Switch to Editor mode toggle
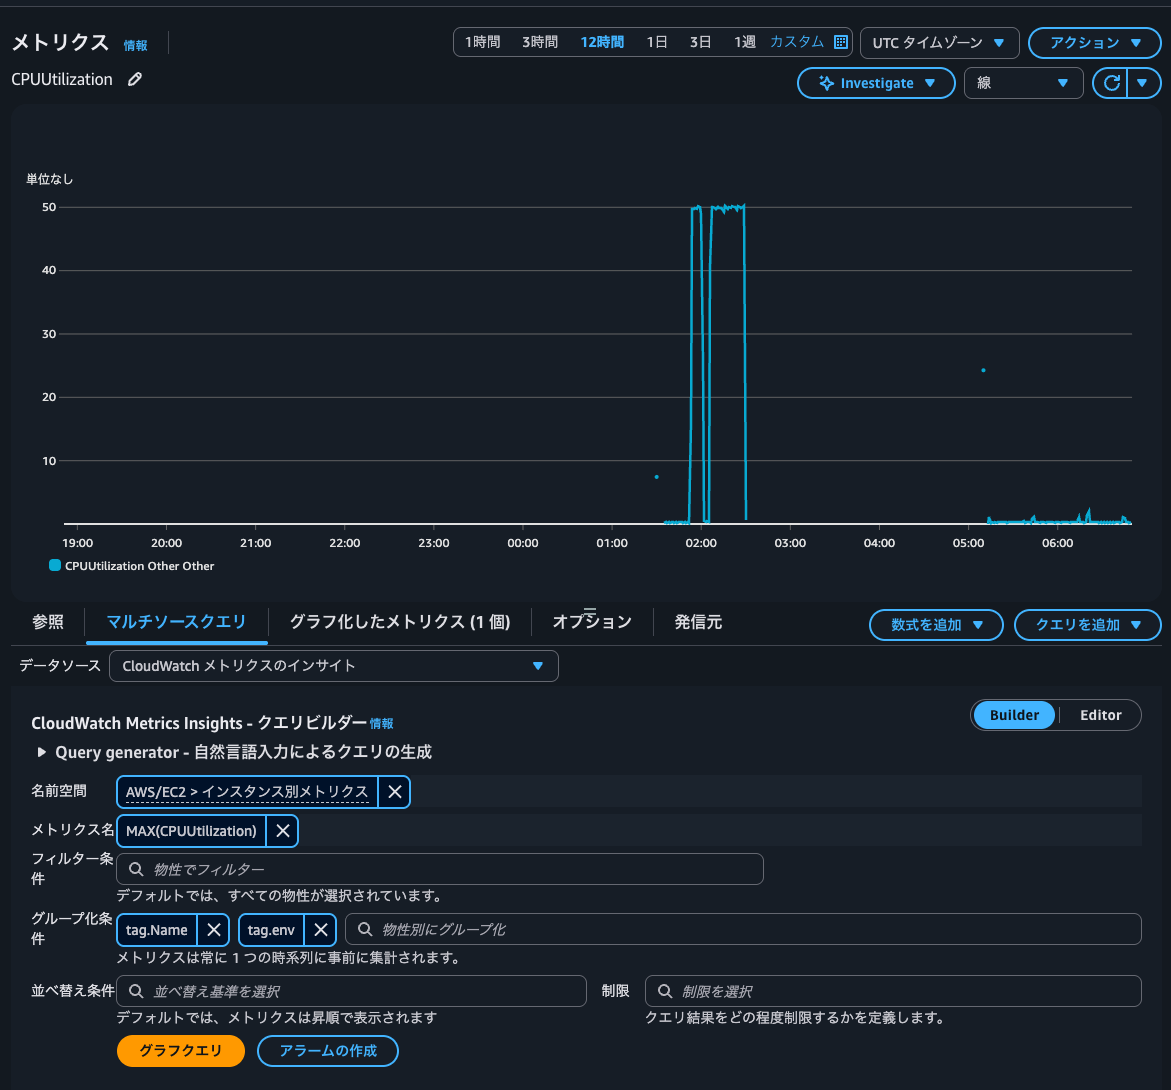The width and height of the screenshot is (1171, 1090). tap(1100, 715)
